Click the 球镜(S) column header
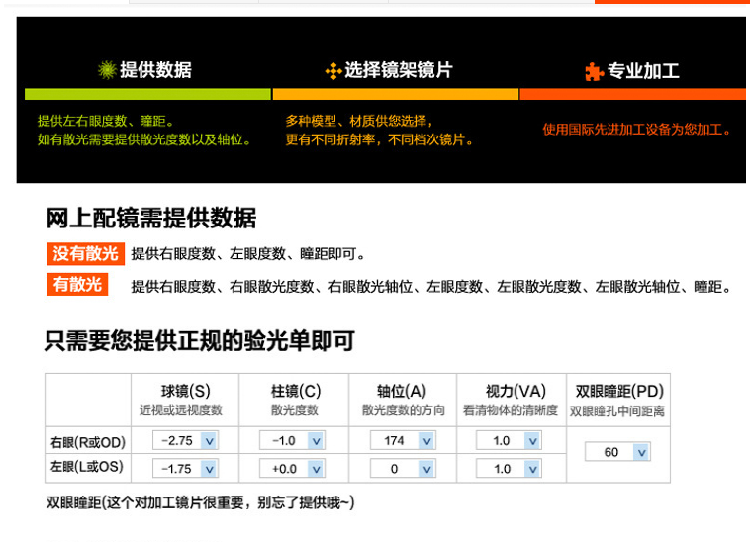 (186, 391)
